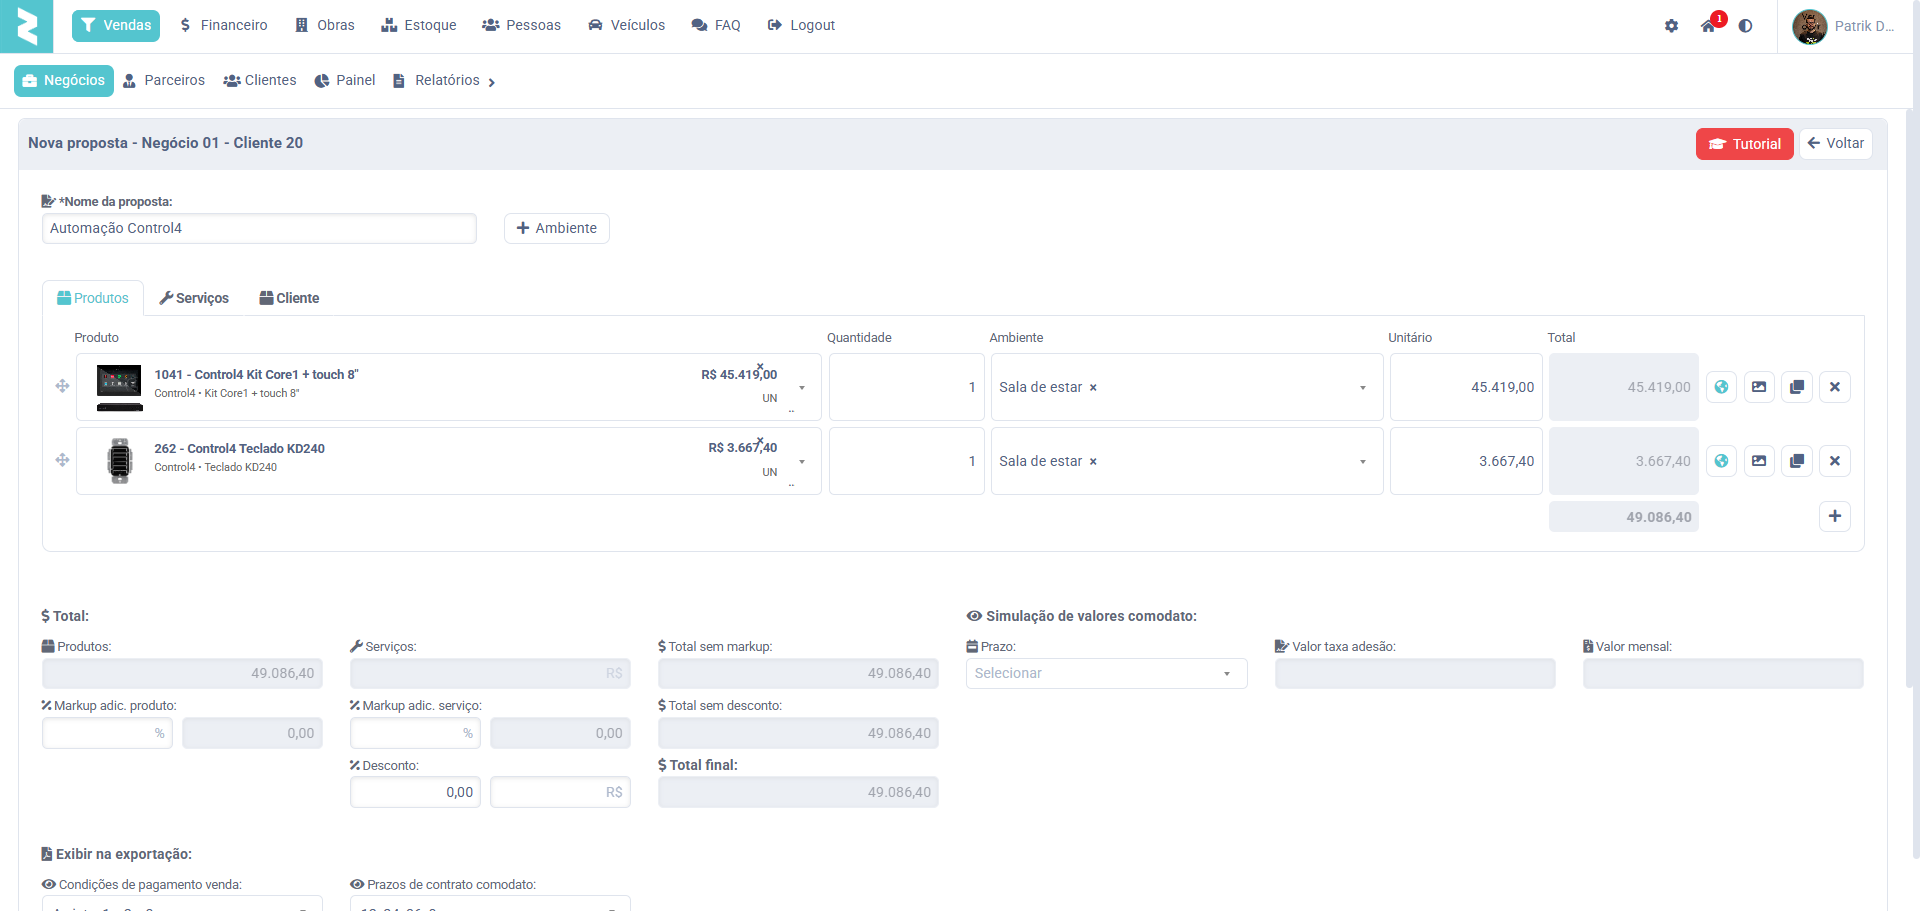Toggle dark mode contrast icon

click(1745, 26)
